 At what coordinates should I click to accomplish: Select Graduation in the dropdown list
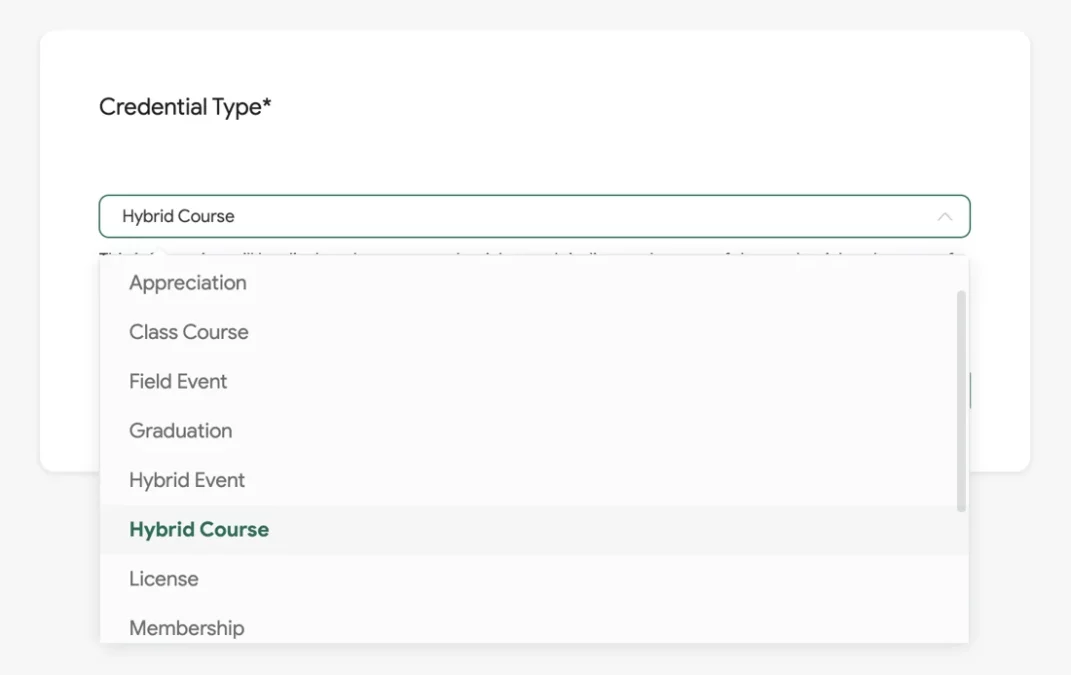(180, 430)
